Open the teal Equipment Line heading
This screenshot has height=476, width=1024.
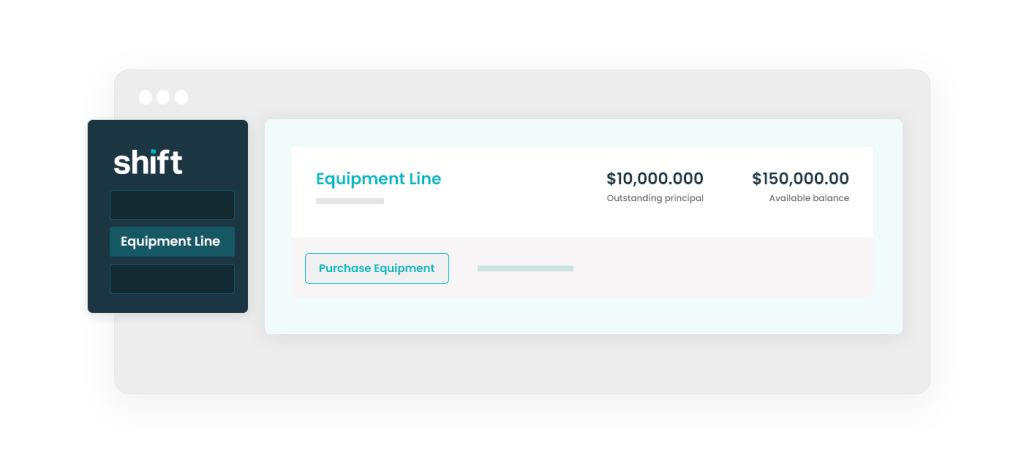click(378, 179)
